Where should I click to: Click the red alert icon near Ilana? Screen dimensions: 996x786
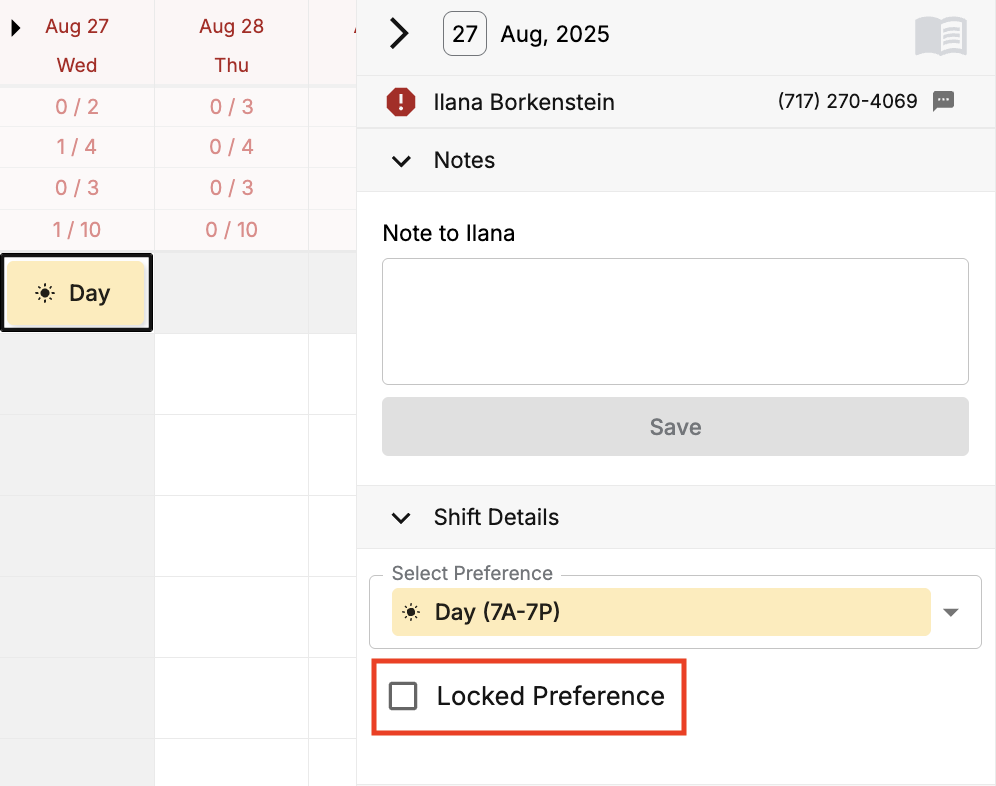(401, 102)
